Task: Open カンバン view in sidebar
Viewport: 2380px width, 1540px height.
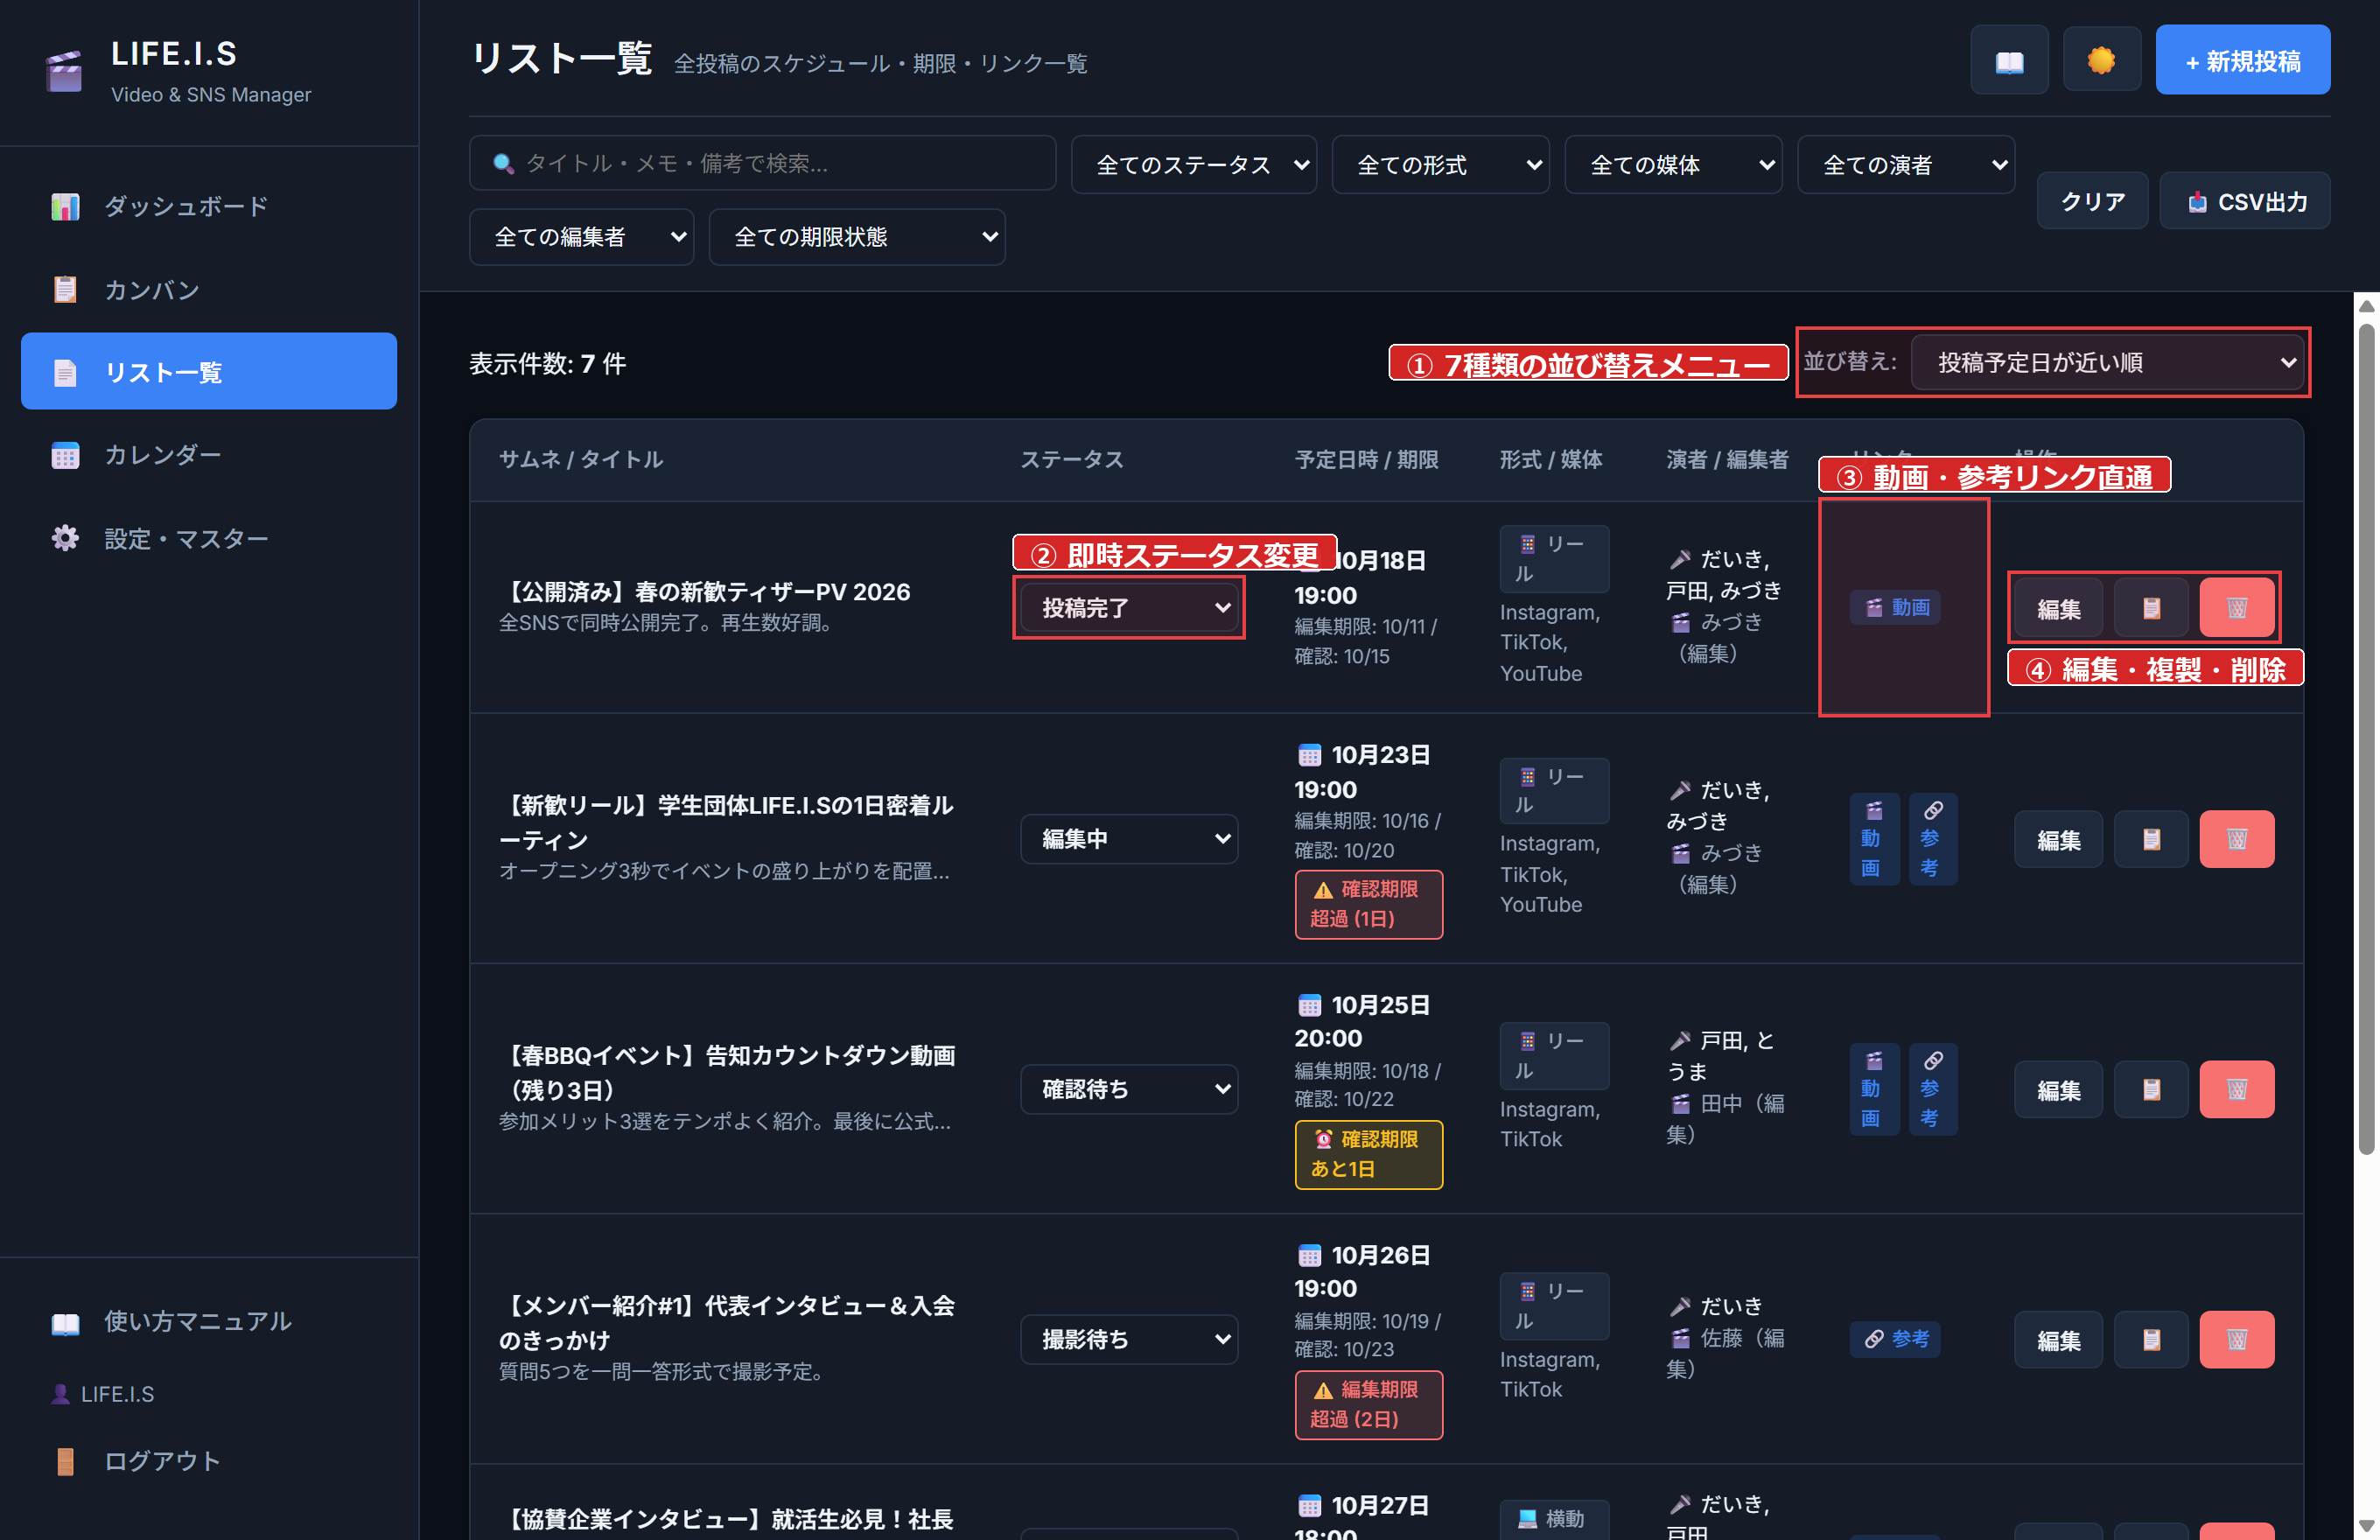Action: click(209, 290)
